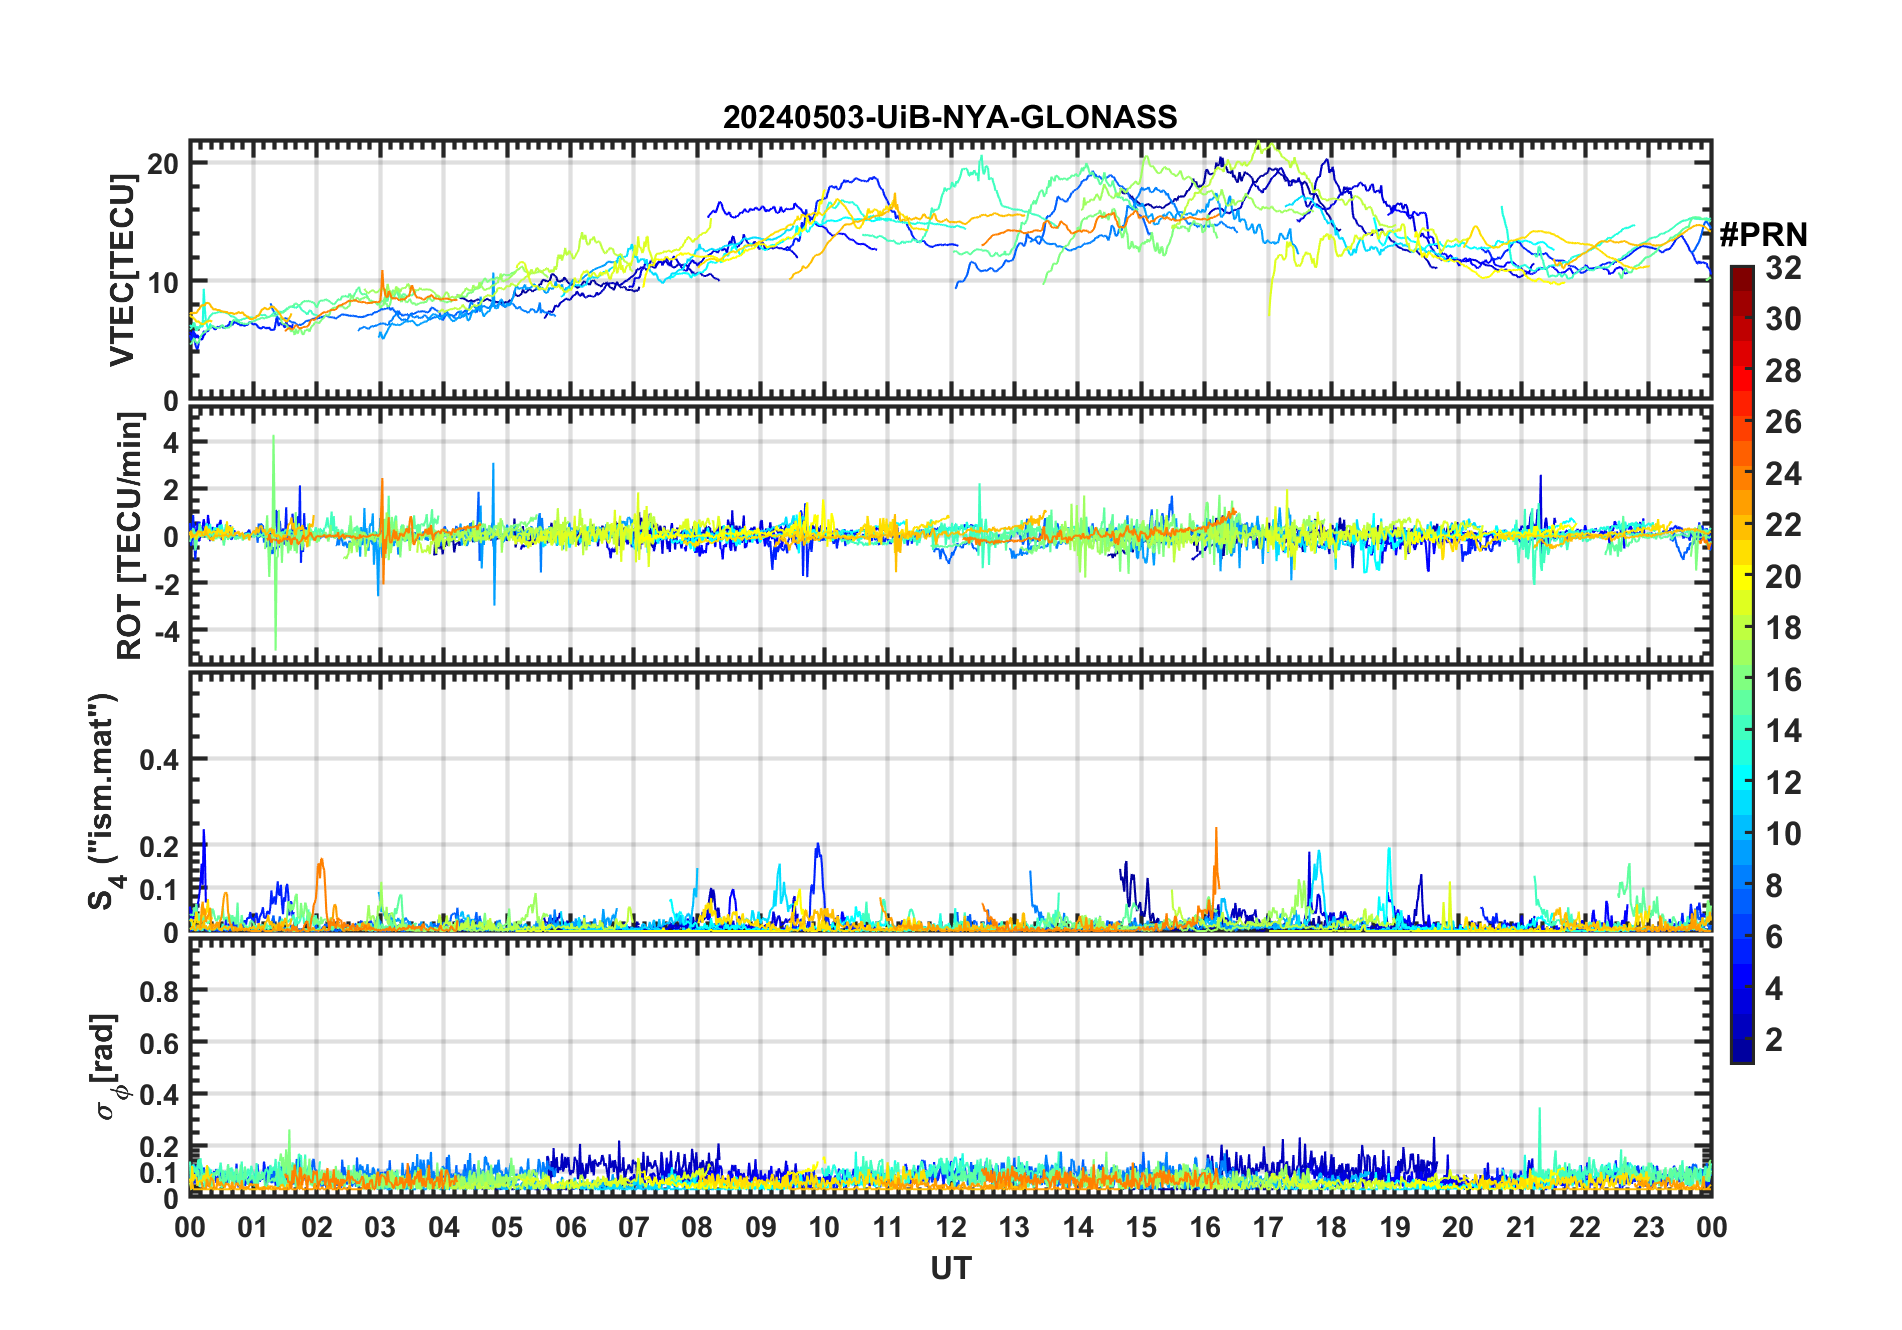Click sigma-phi axis tick label 0.6
The image size is (1902, 1330).
click(x=159, y=1043)
